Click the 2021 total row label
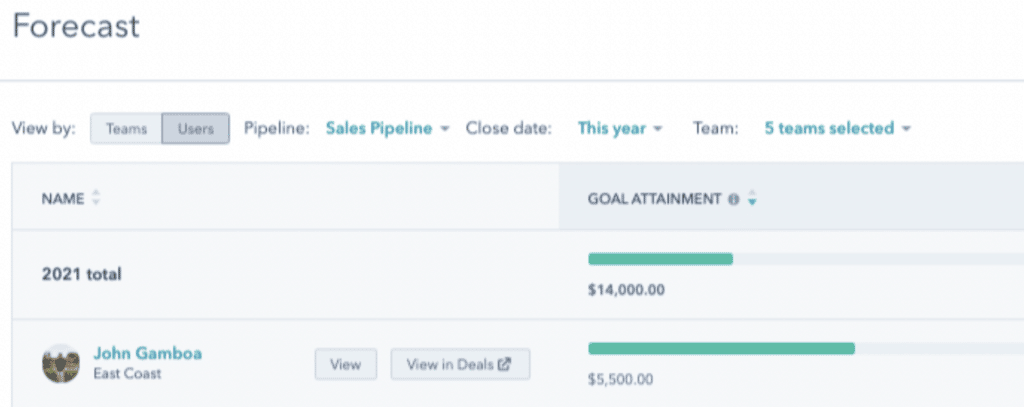The width and height of the screenshot is (1024, 407). tap(82, 274)
